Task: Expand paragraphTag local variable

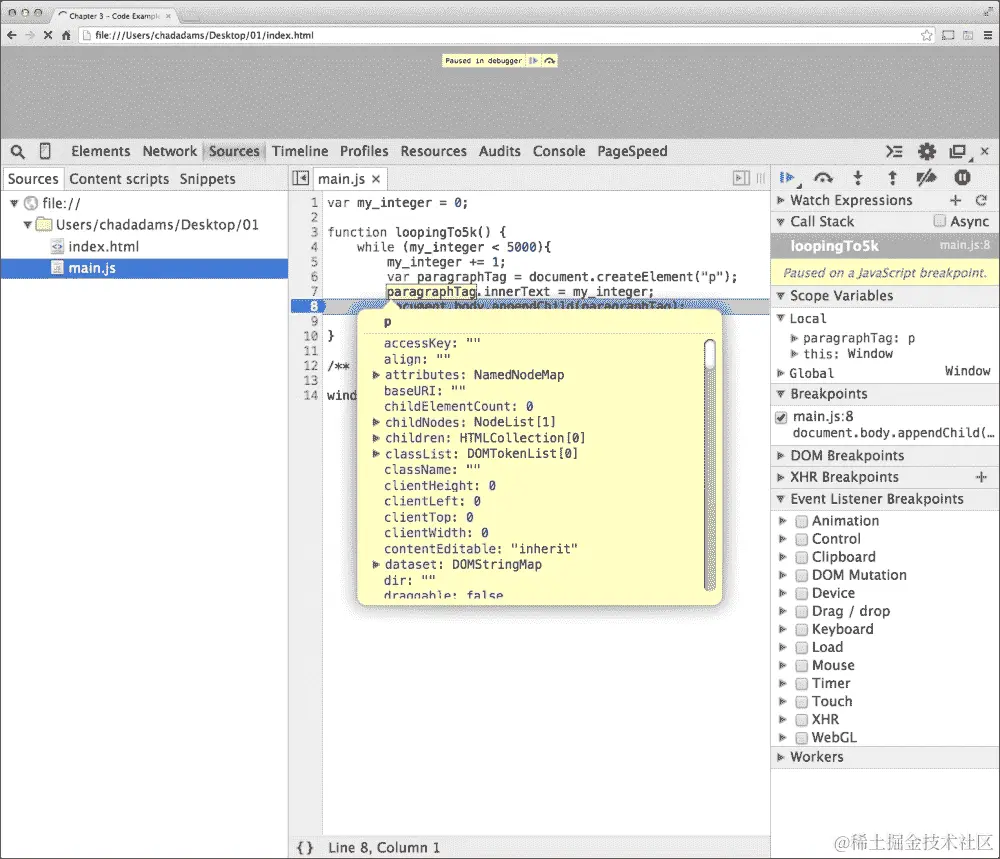Action: pyautogui.click(x=794, y=339)
